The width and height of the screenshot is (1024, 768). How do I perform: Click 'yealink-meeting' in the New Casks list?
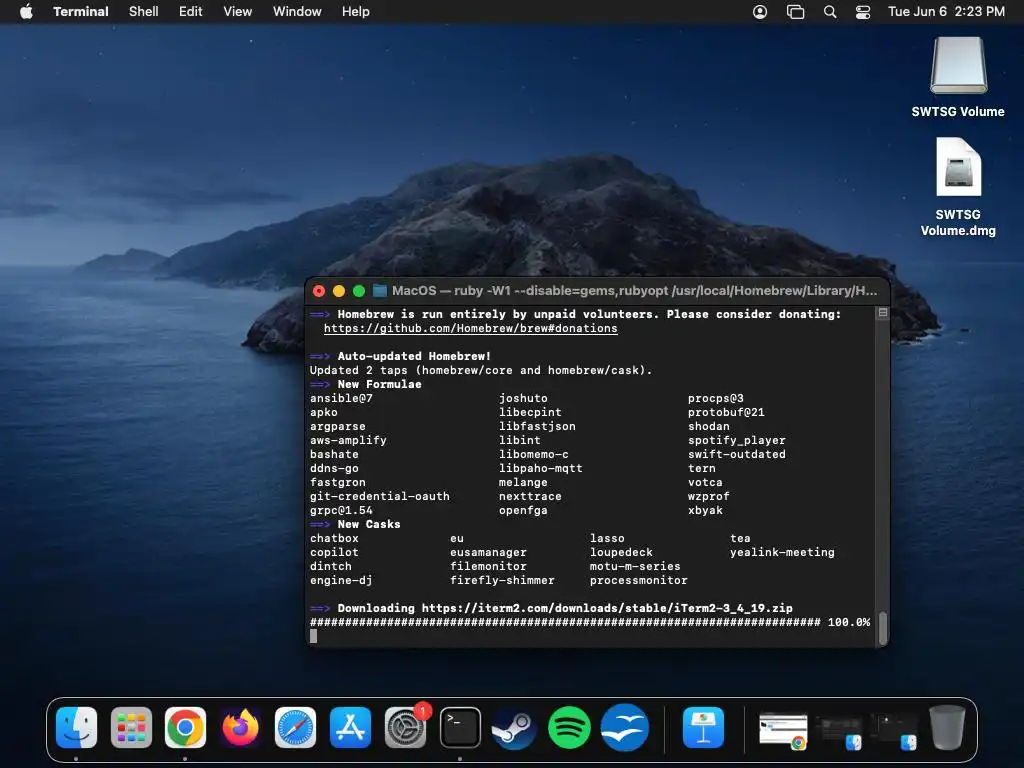point(782,552)
